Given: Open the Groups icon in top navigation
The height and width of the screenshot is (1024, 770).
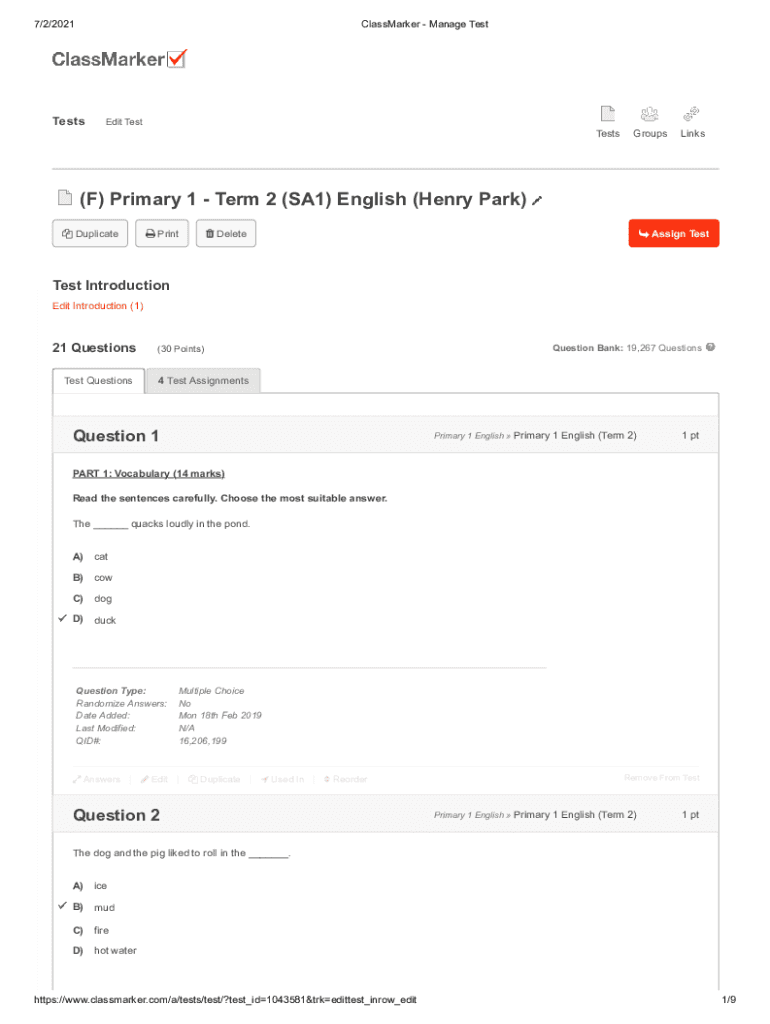Looking at the screenshot, I should coord(649,121).
